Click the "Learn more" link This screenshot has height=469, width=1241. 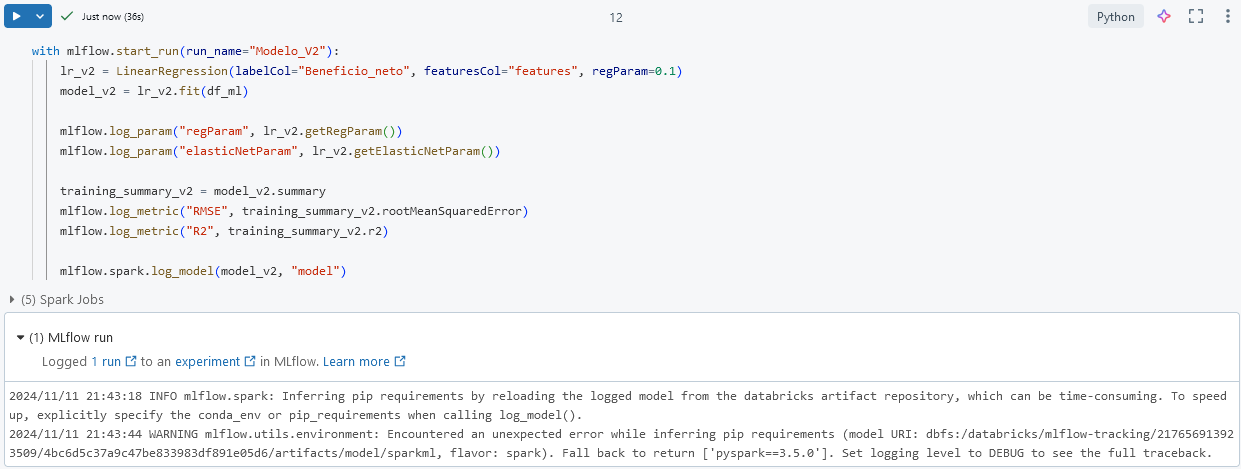pyautogui.click(x=356, y=361)
